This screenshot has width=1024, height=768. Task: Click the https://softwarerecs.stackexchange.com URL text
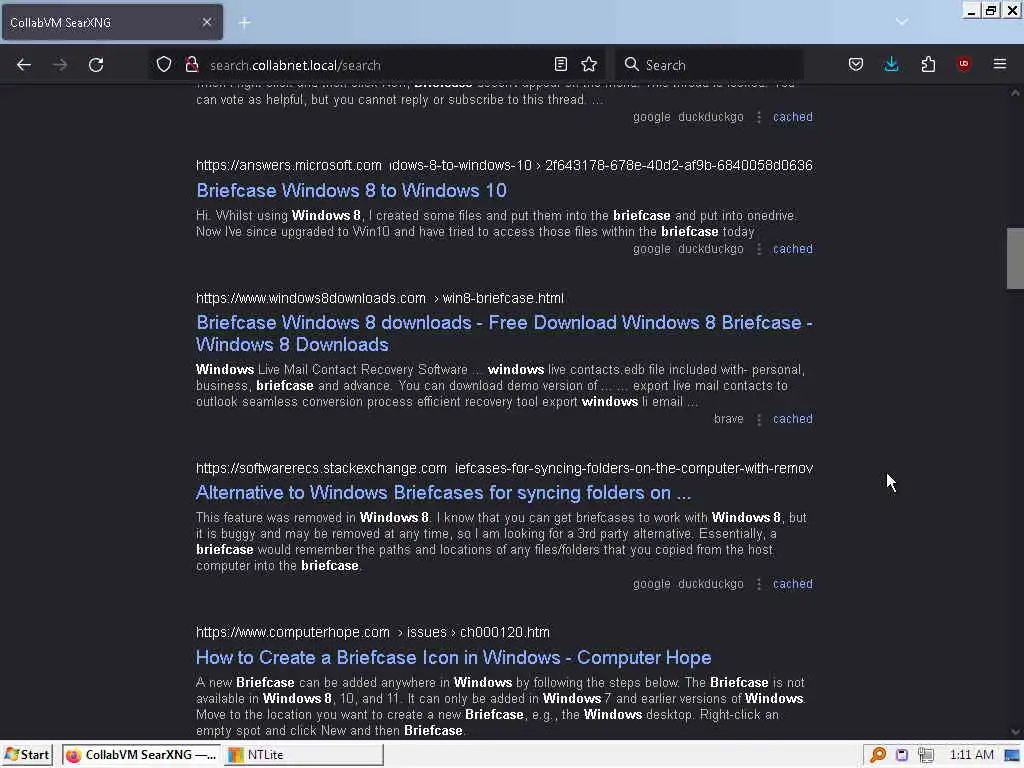[321, 468]
